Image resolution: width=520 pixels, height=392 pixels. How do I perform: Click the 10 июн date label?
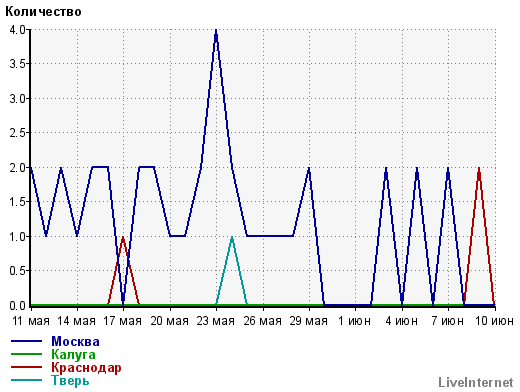click(494, 321)
